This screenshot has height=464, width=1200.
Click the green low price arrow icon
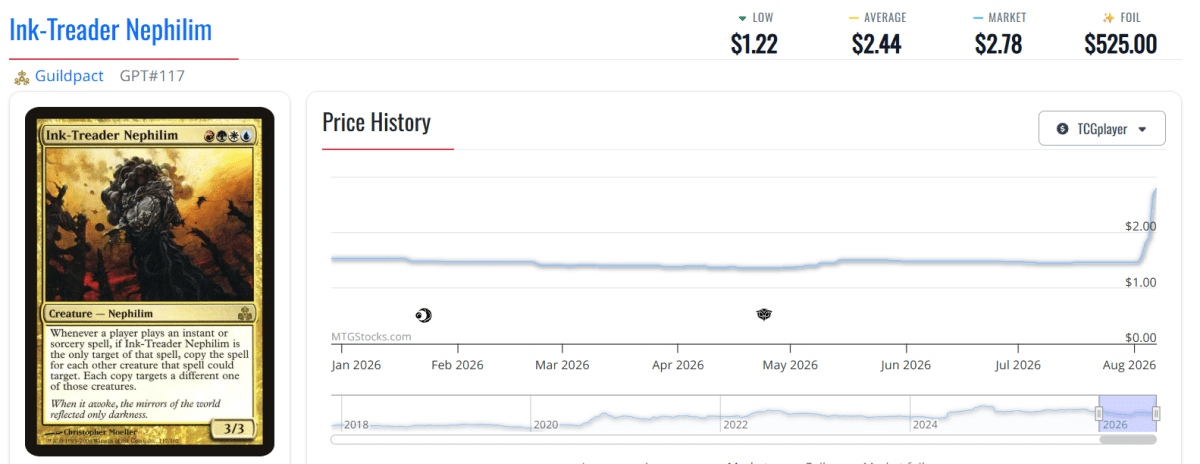741,18
